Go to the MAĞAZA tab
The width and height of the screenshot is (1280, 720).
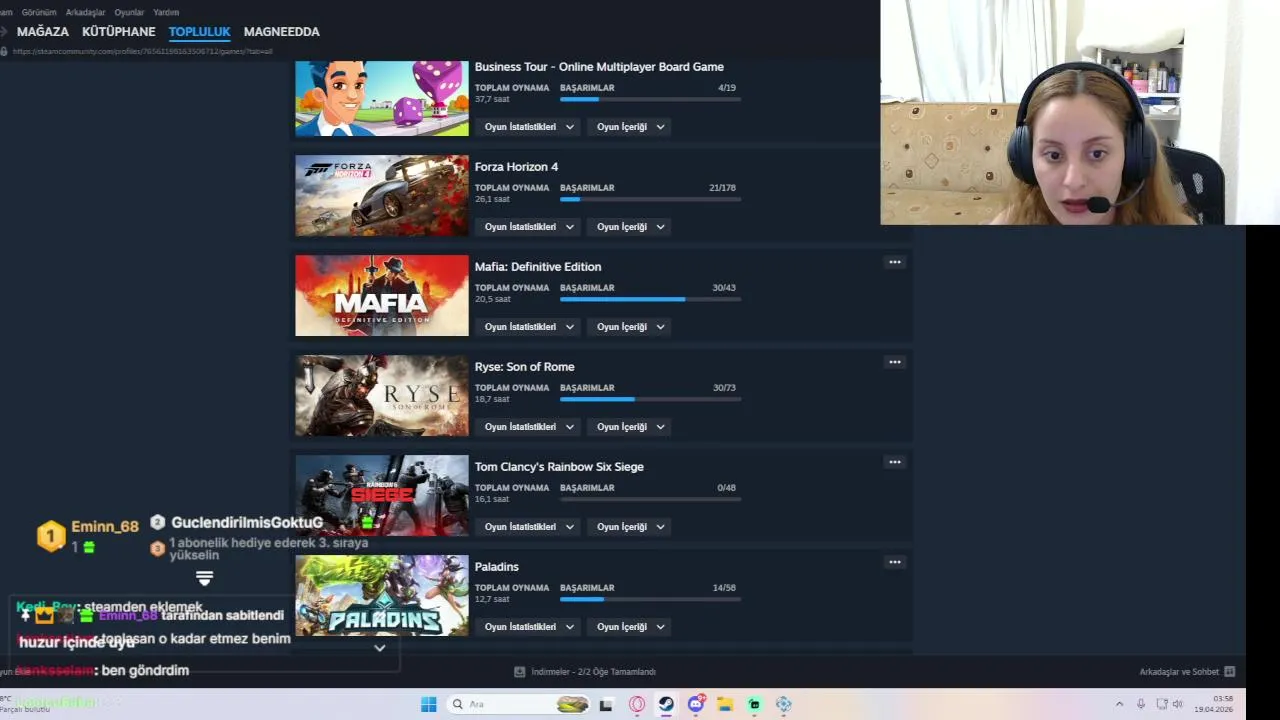43,32
